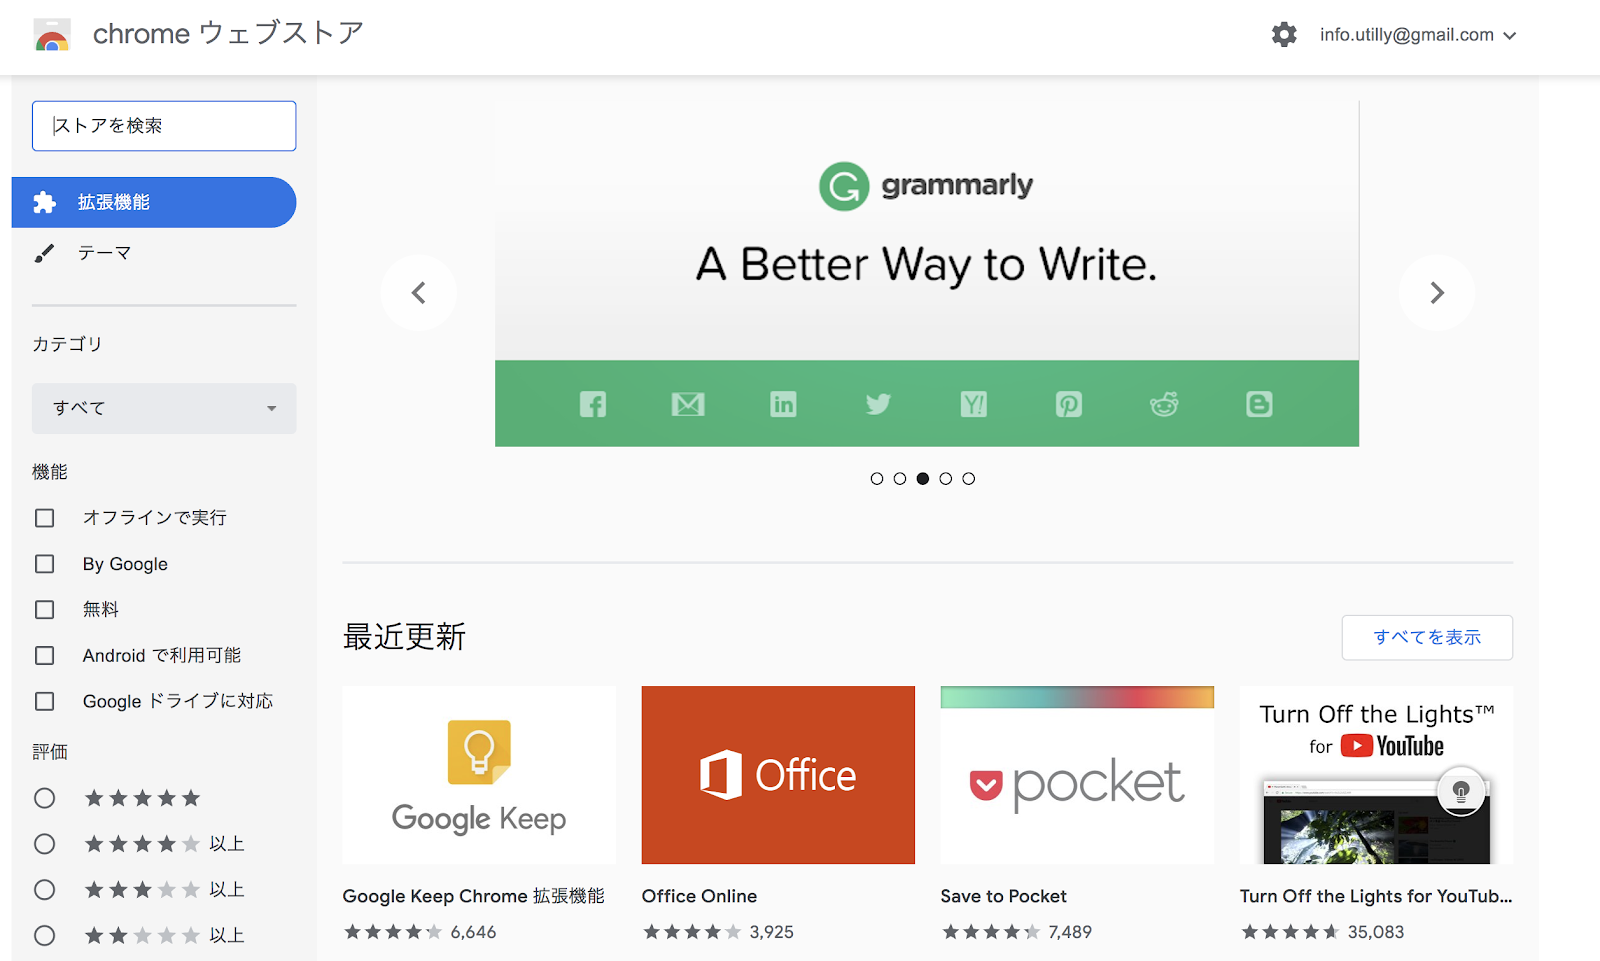The width and height of the screenshot is (1600, 961).
Task: Click the Blogger icon in Grammarly banner
Action: (x=1259, y=404)
